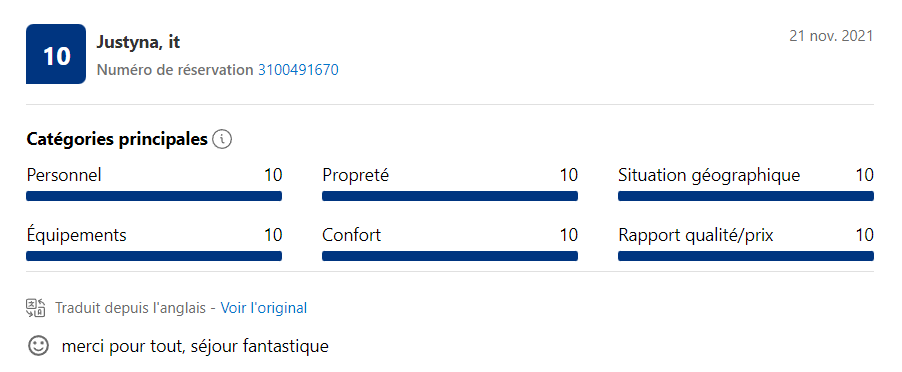The width and height of the screenshot is (902, 372).
Task: Click the Traduit depuis l'anglais text
Action: coord(131,308)
